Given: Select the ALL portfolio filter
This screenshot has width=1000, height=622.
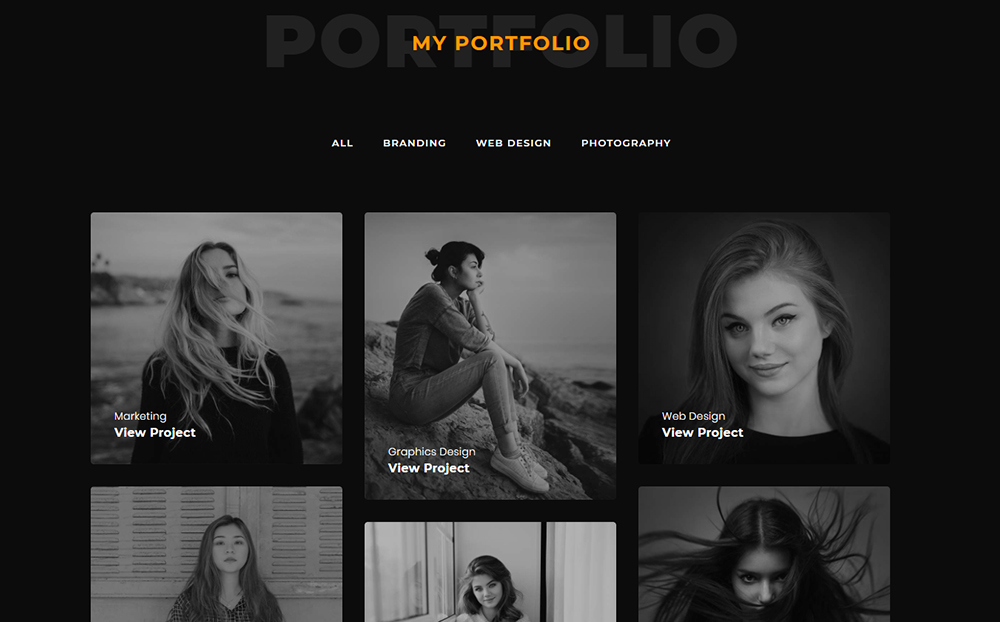Looking at the screenshot, I should click(342, 143).
